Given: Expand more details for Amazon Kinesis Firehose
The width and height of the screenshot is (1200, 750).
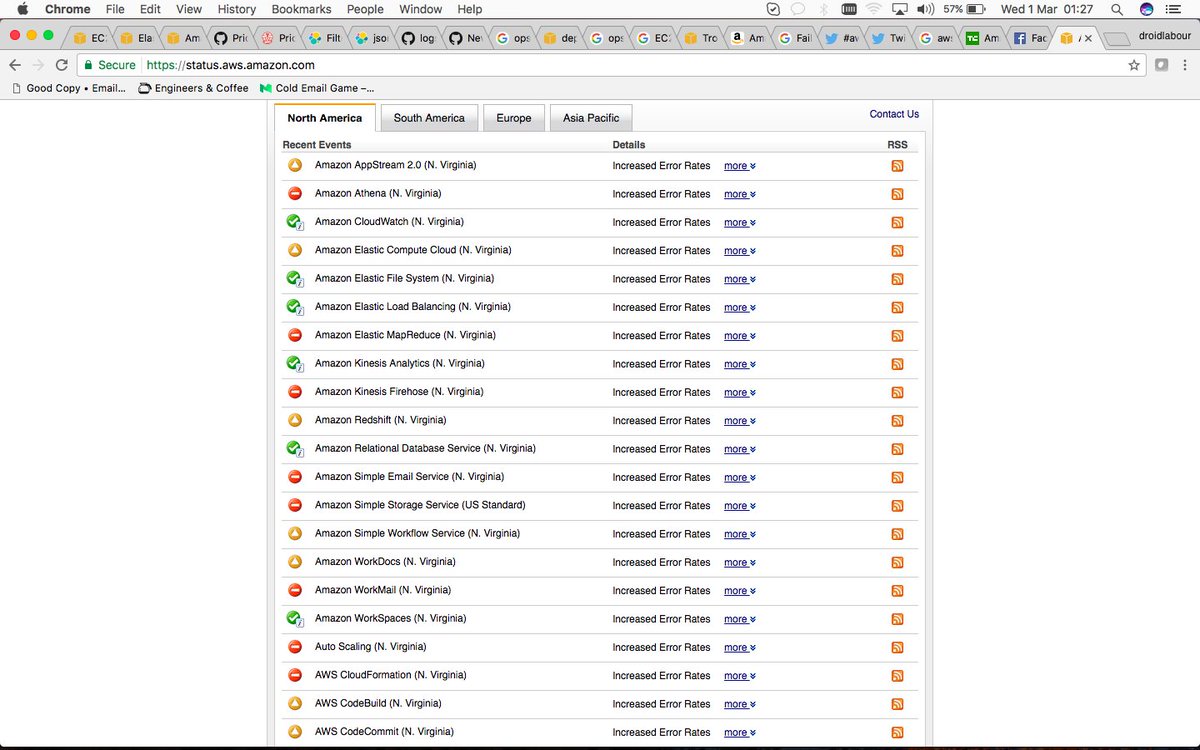Looking at the screenshot, I should pyautogui.click(x=739, y=392).
